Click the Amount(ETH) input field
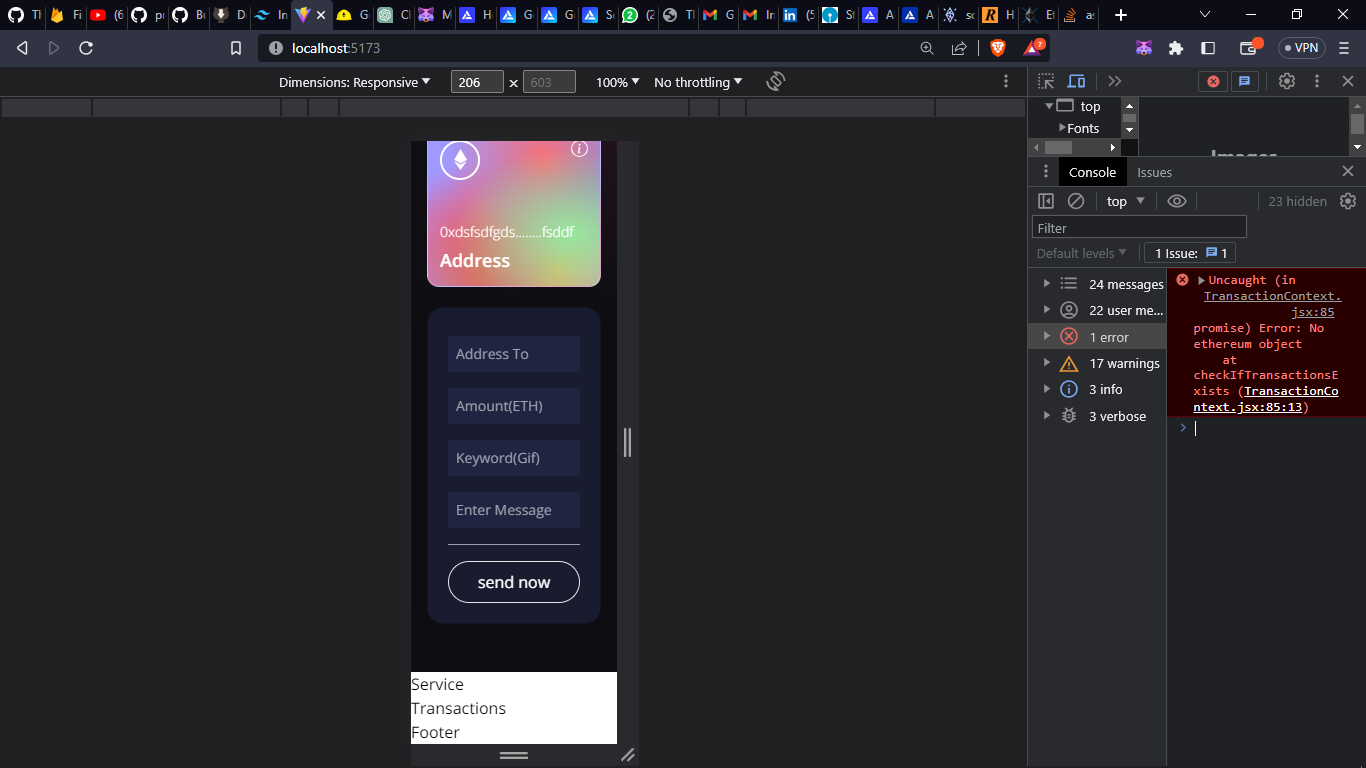This screenshot has width=1366, height=768. click(513, 405)
